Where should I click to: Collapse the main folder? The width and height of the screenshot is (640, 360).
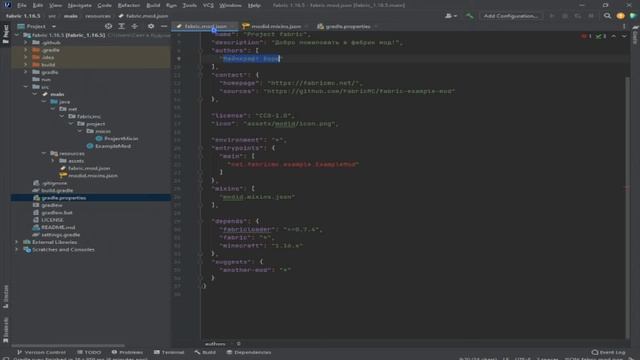point(35,94)
